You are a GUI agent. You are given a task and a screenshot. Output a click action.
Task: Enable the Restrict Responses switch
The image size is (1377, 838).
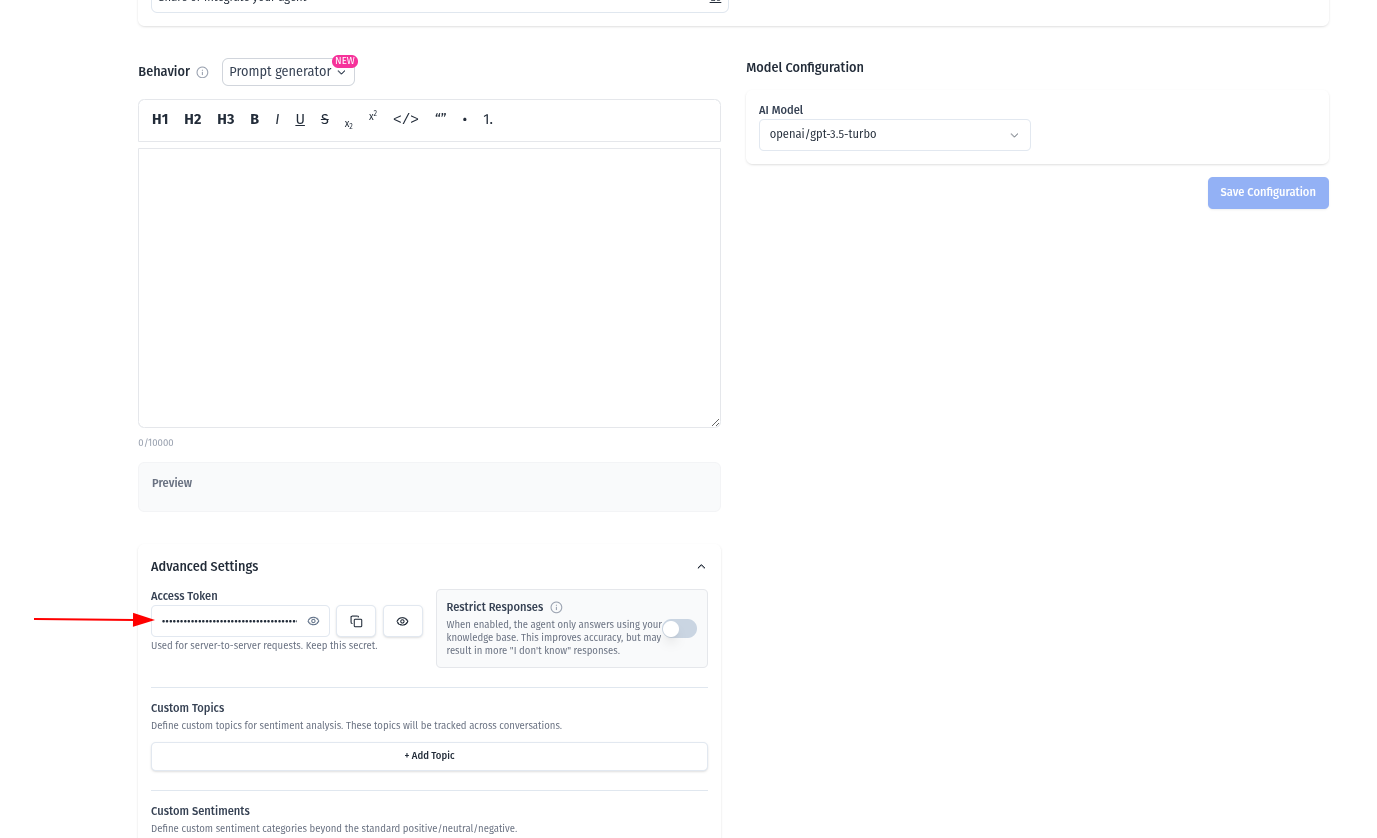(x=679, y=628)
